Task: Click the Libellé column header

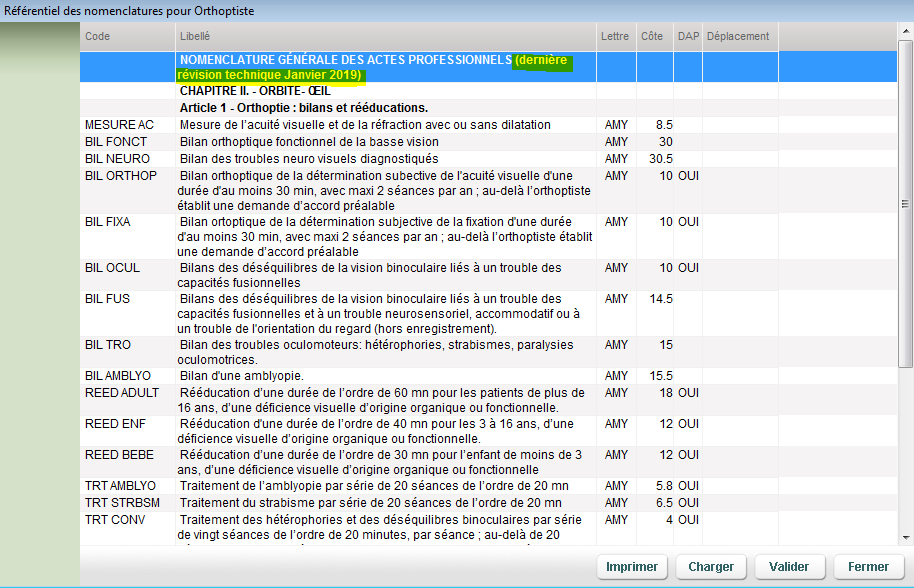Action: point(195,36)
